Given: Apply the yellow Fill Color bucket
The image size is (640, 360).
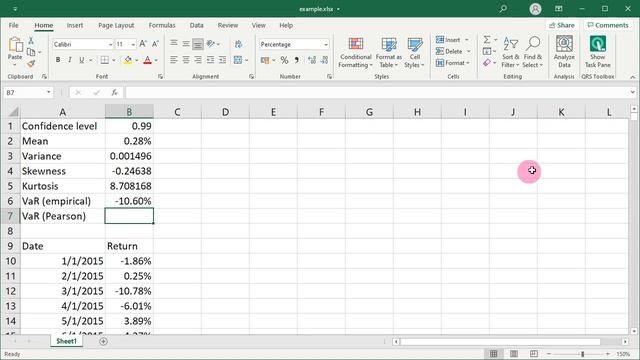Looking at the screenshot, I should coord(128,60).
